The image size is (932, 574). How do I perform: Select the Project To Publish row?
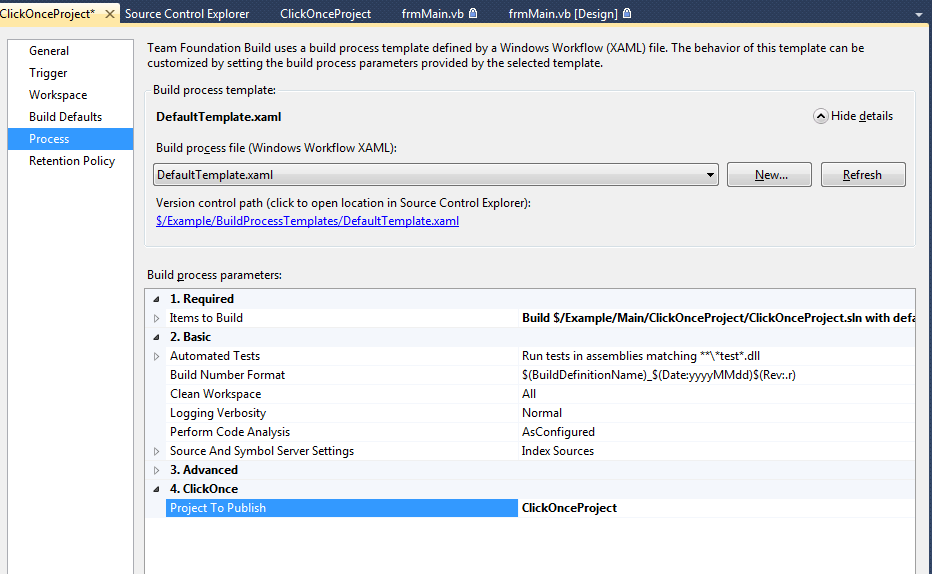pos(342,508)
